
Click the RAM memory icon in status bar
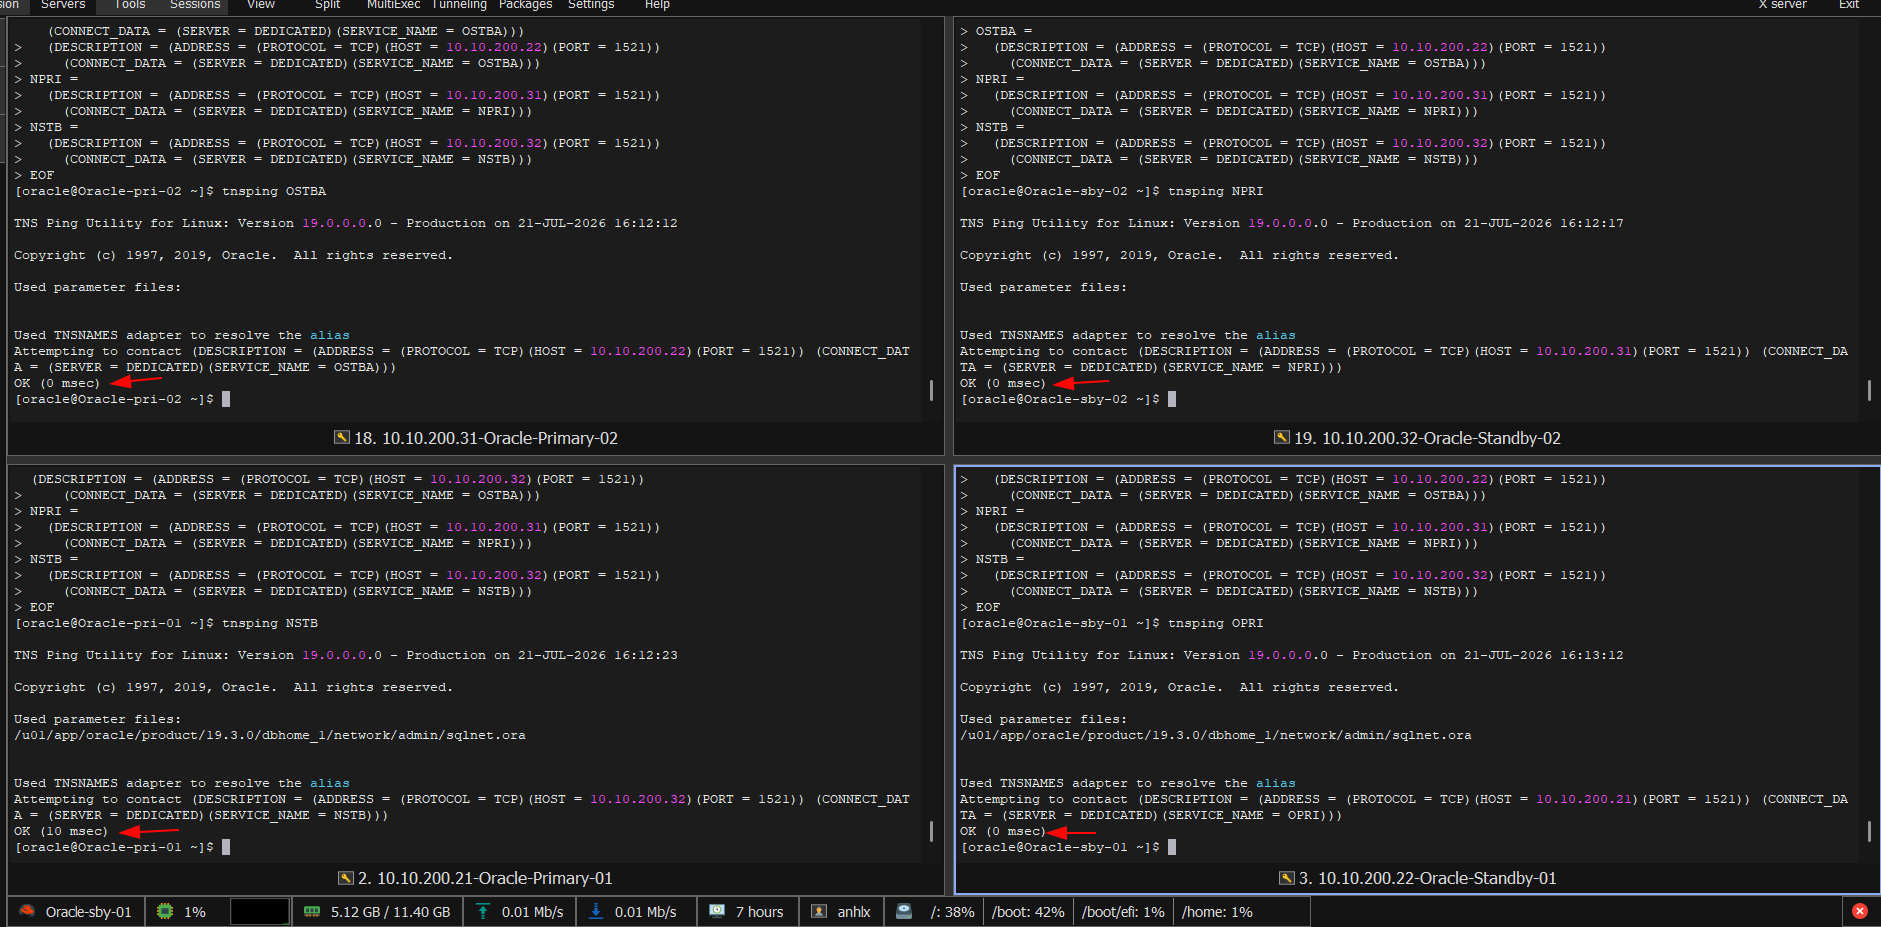[312, 911]
